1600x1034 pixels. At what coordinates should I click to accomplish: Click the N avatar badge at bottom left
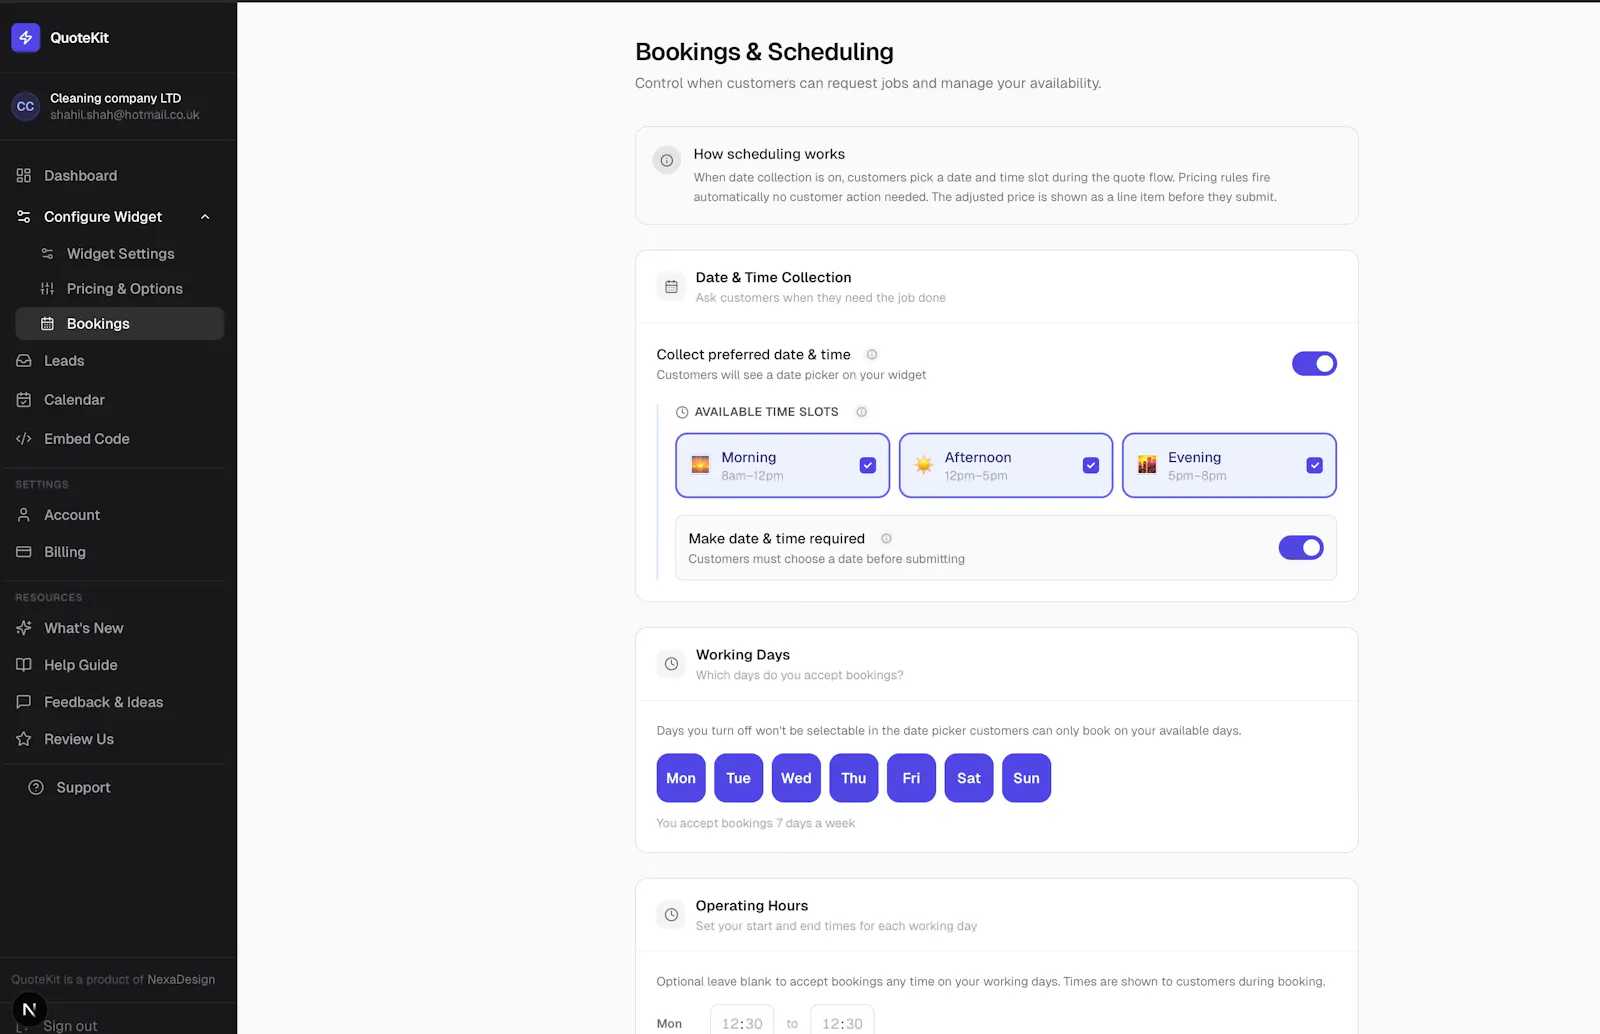coord(29,1009)
